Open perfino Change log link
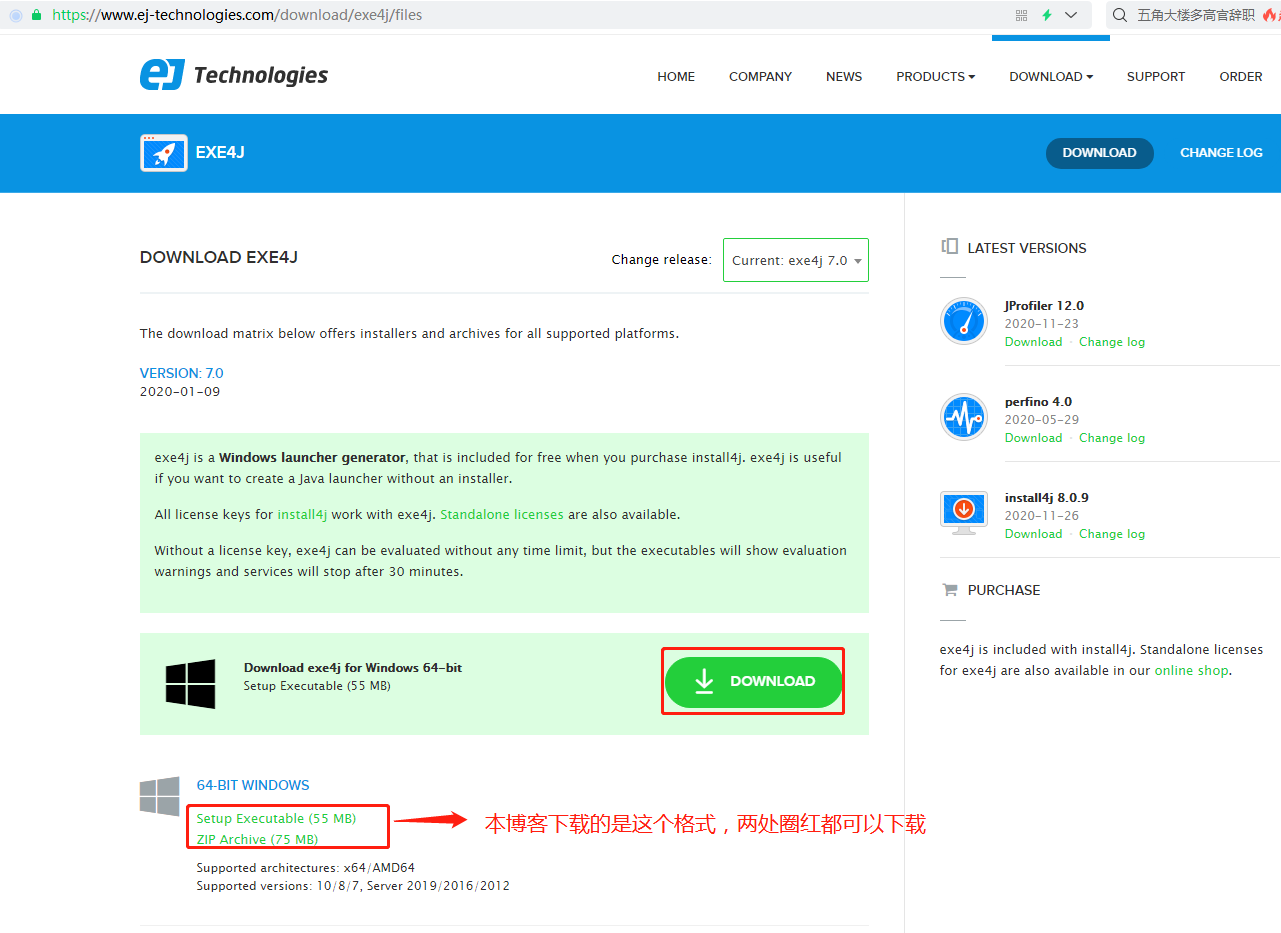The width and height of the screenshot is (1281, 933). coord(1112,438)
